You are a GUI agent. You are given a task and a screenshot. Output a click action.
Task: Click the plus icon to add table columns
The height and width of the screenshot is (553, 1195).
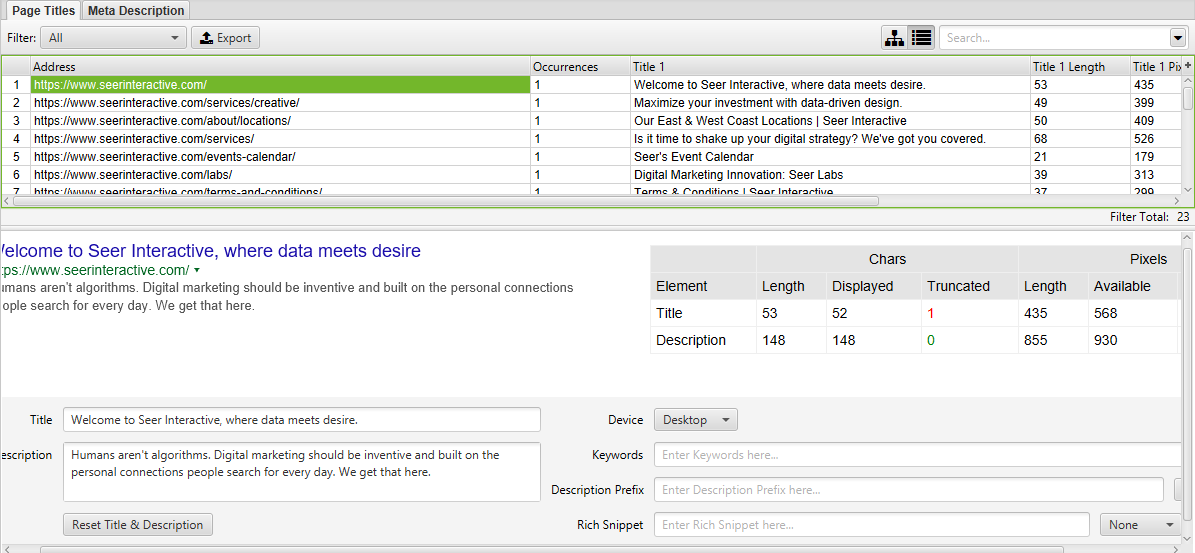[x=1188, y=66]
